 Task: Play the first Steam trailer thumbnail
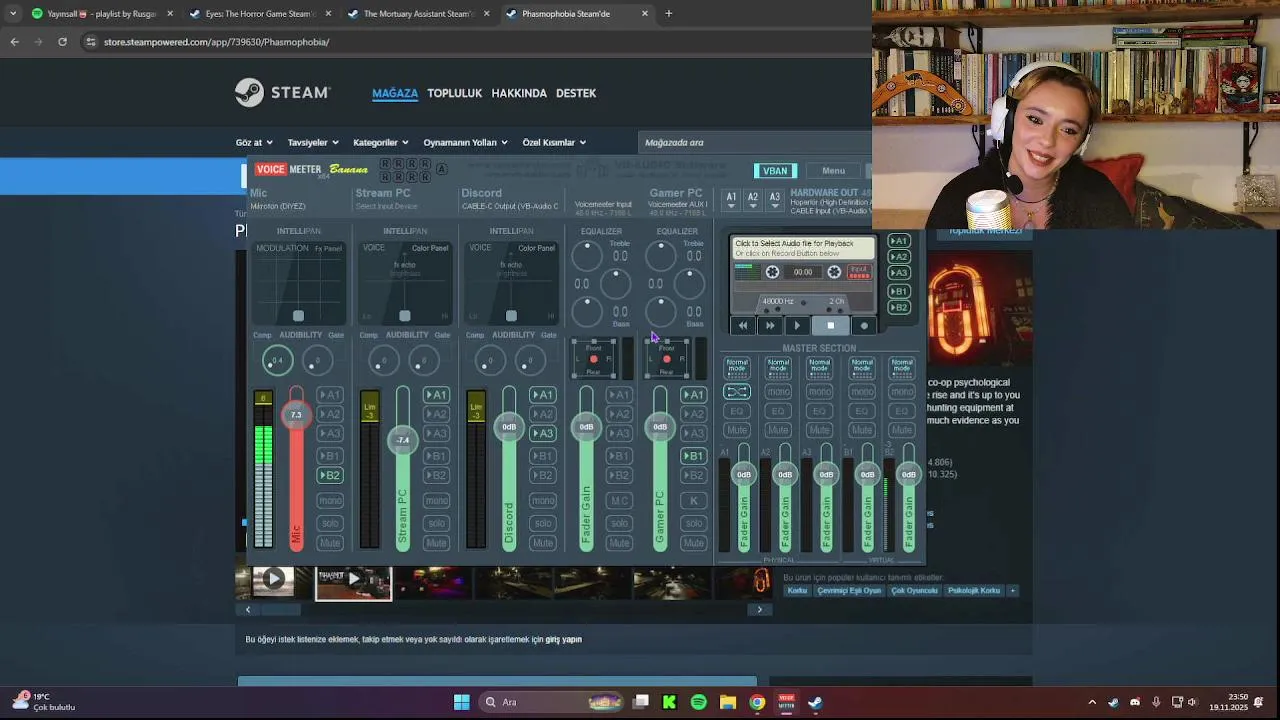pyautogui.click(x=272, y=578)
